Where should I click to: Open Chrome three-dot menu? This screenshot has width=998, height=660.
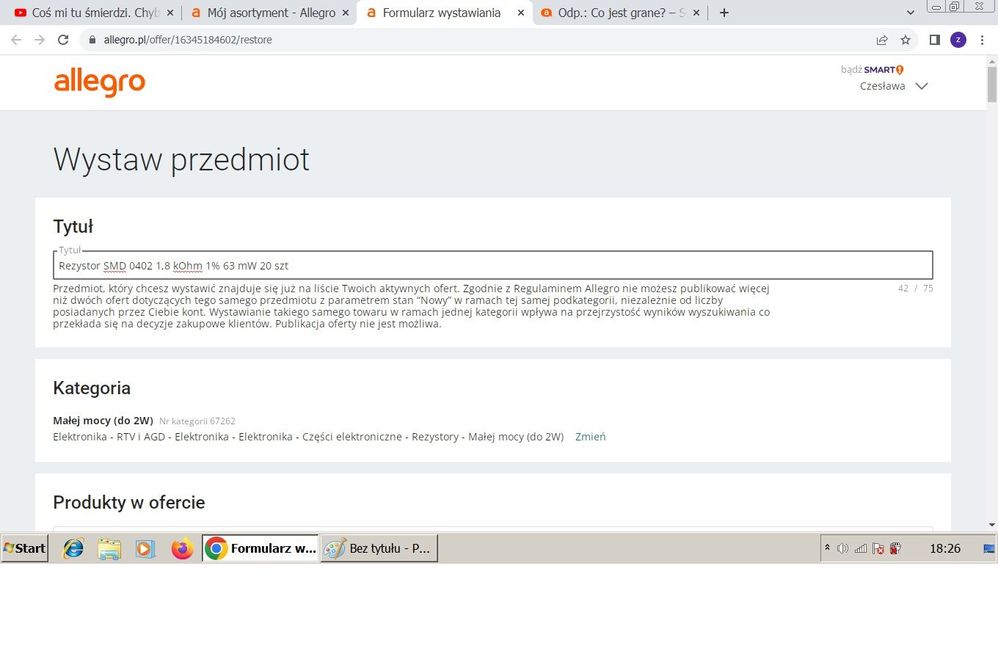(x=982, y=40)
